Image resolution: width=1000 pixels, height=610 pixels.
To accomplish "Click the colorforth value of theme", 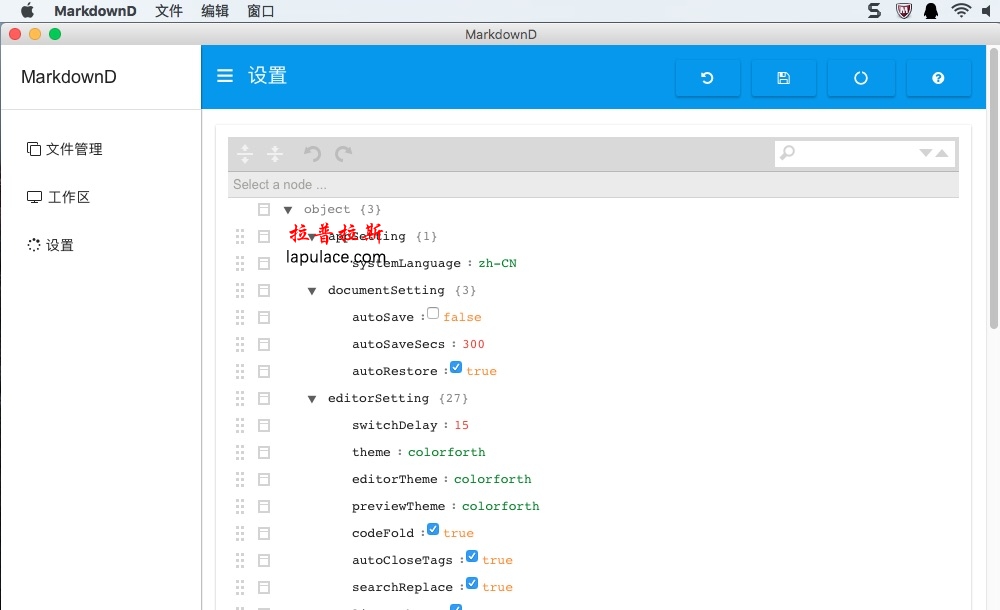I will pyautogui.click(x=446, y=452).
